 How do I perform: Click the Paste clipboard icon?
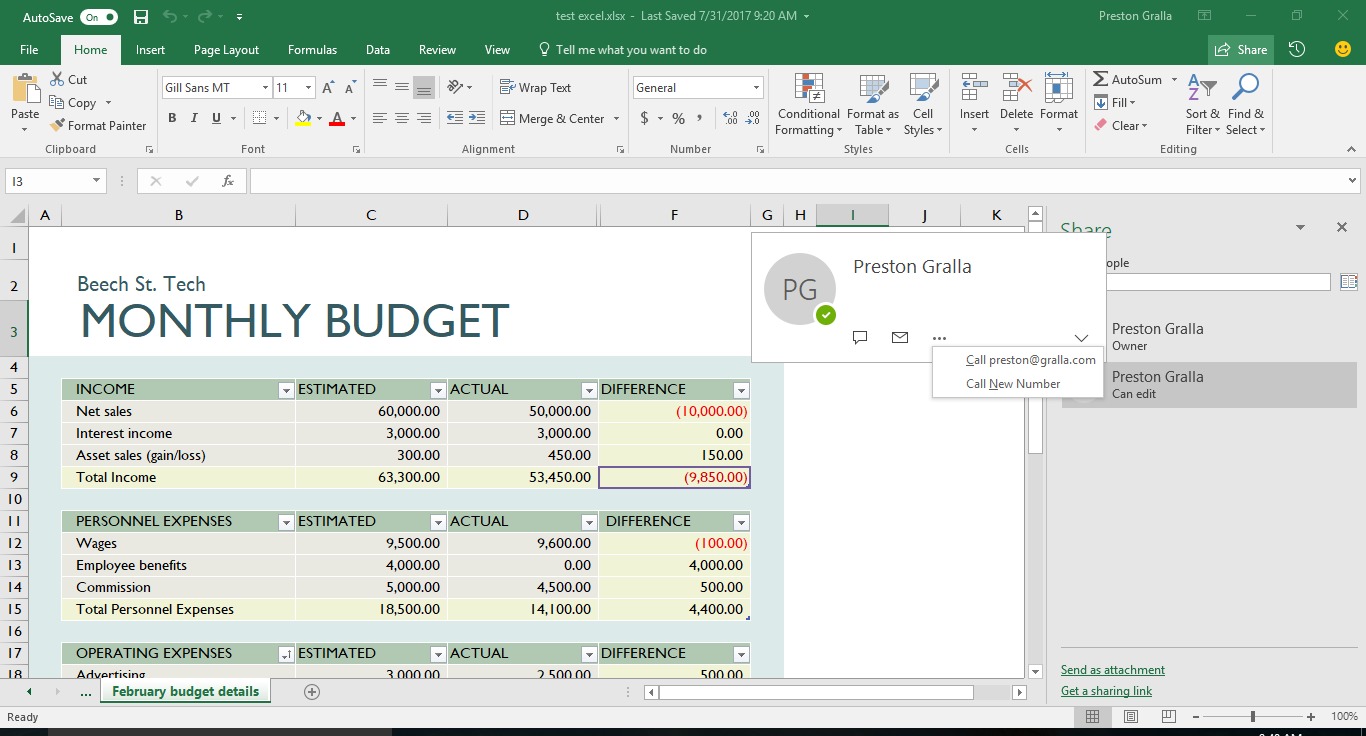pyautogui.click(x=25, y=88)
